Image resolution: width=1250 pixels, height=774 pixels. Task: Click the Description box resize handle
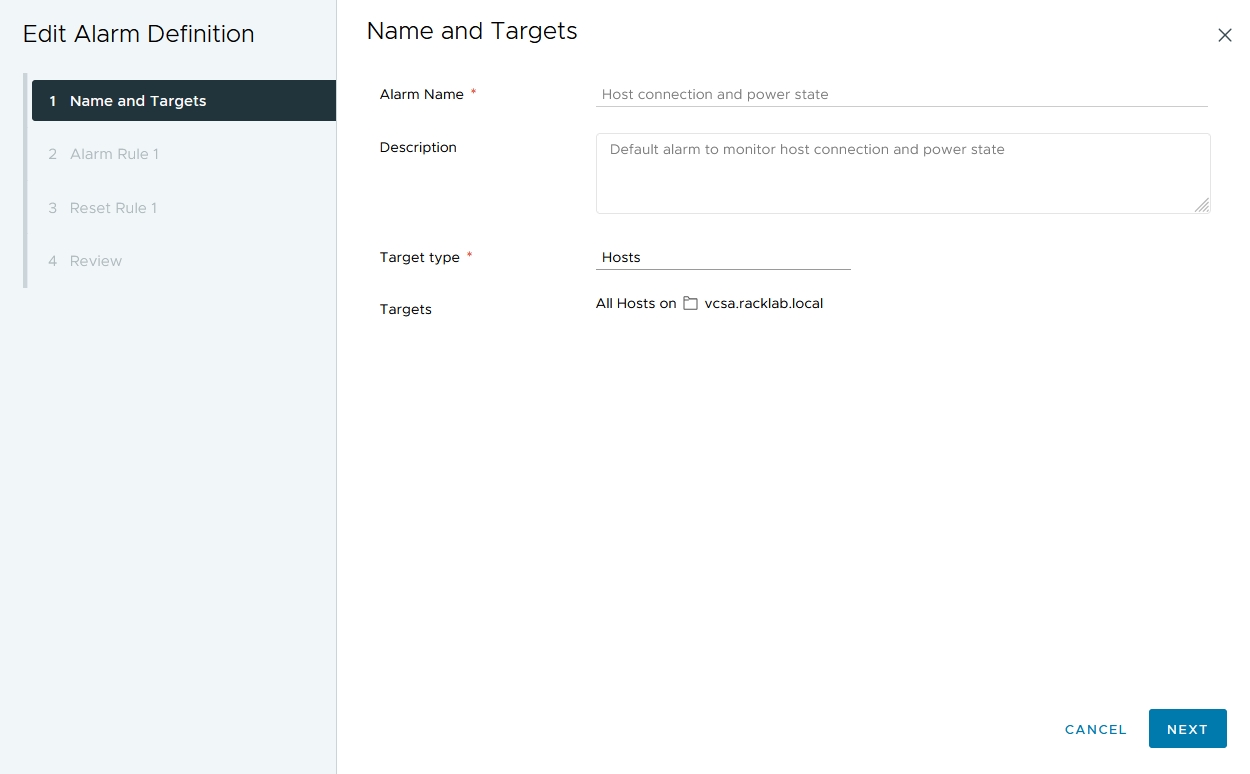point(1204,207)
